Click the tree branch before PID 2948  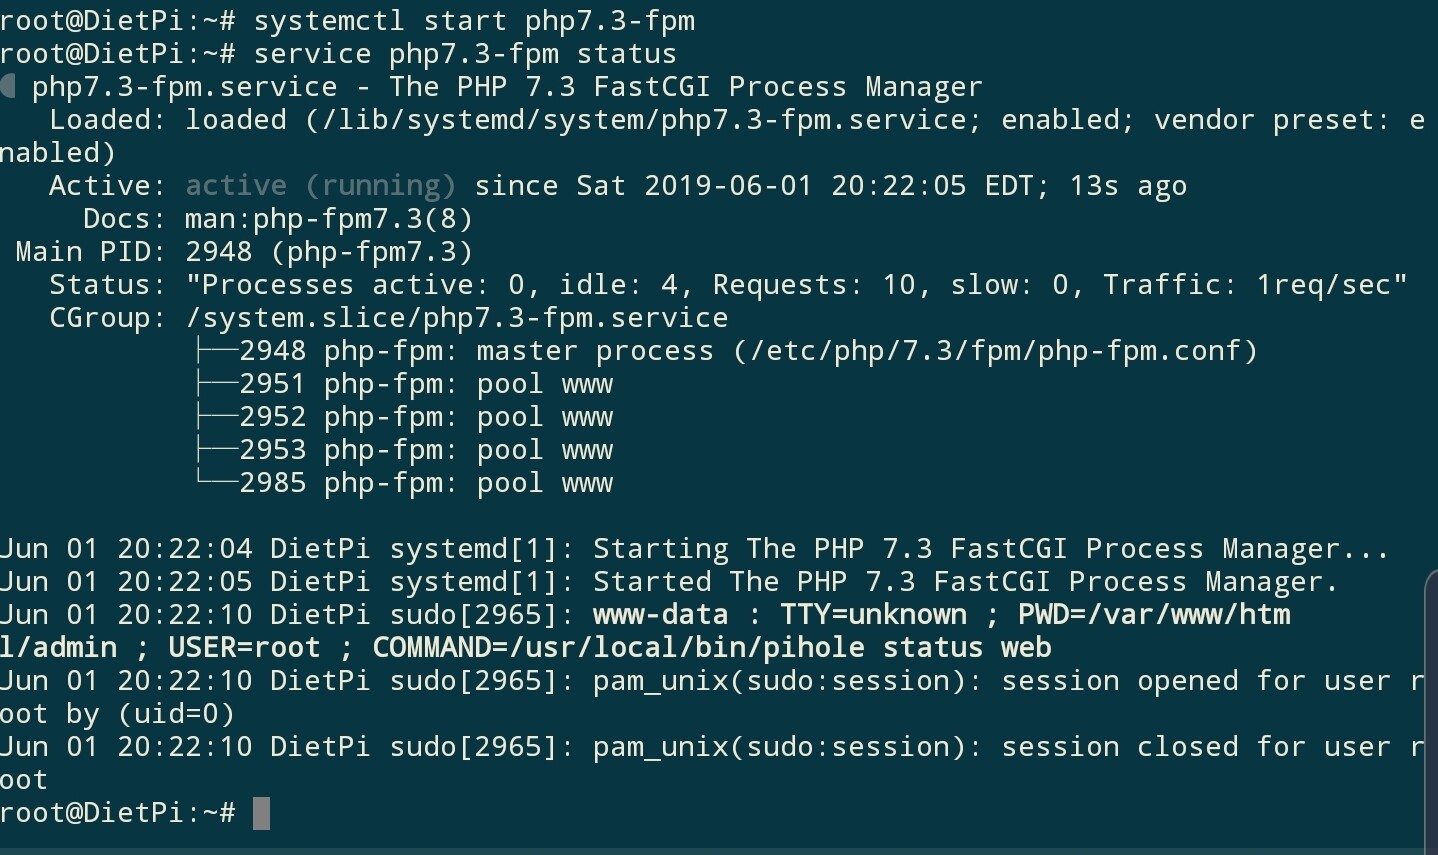(217, 351)
